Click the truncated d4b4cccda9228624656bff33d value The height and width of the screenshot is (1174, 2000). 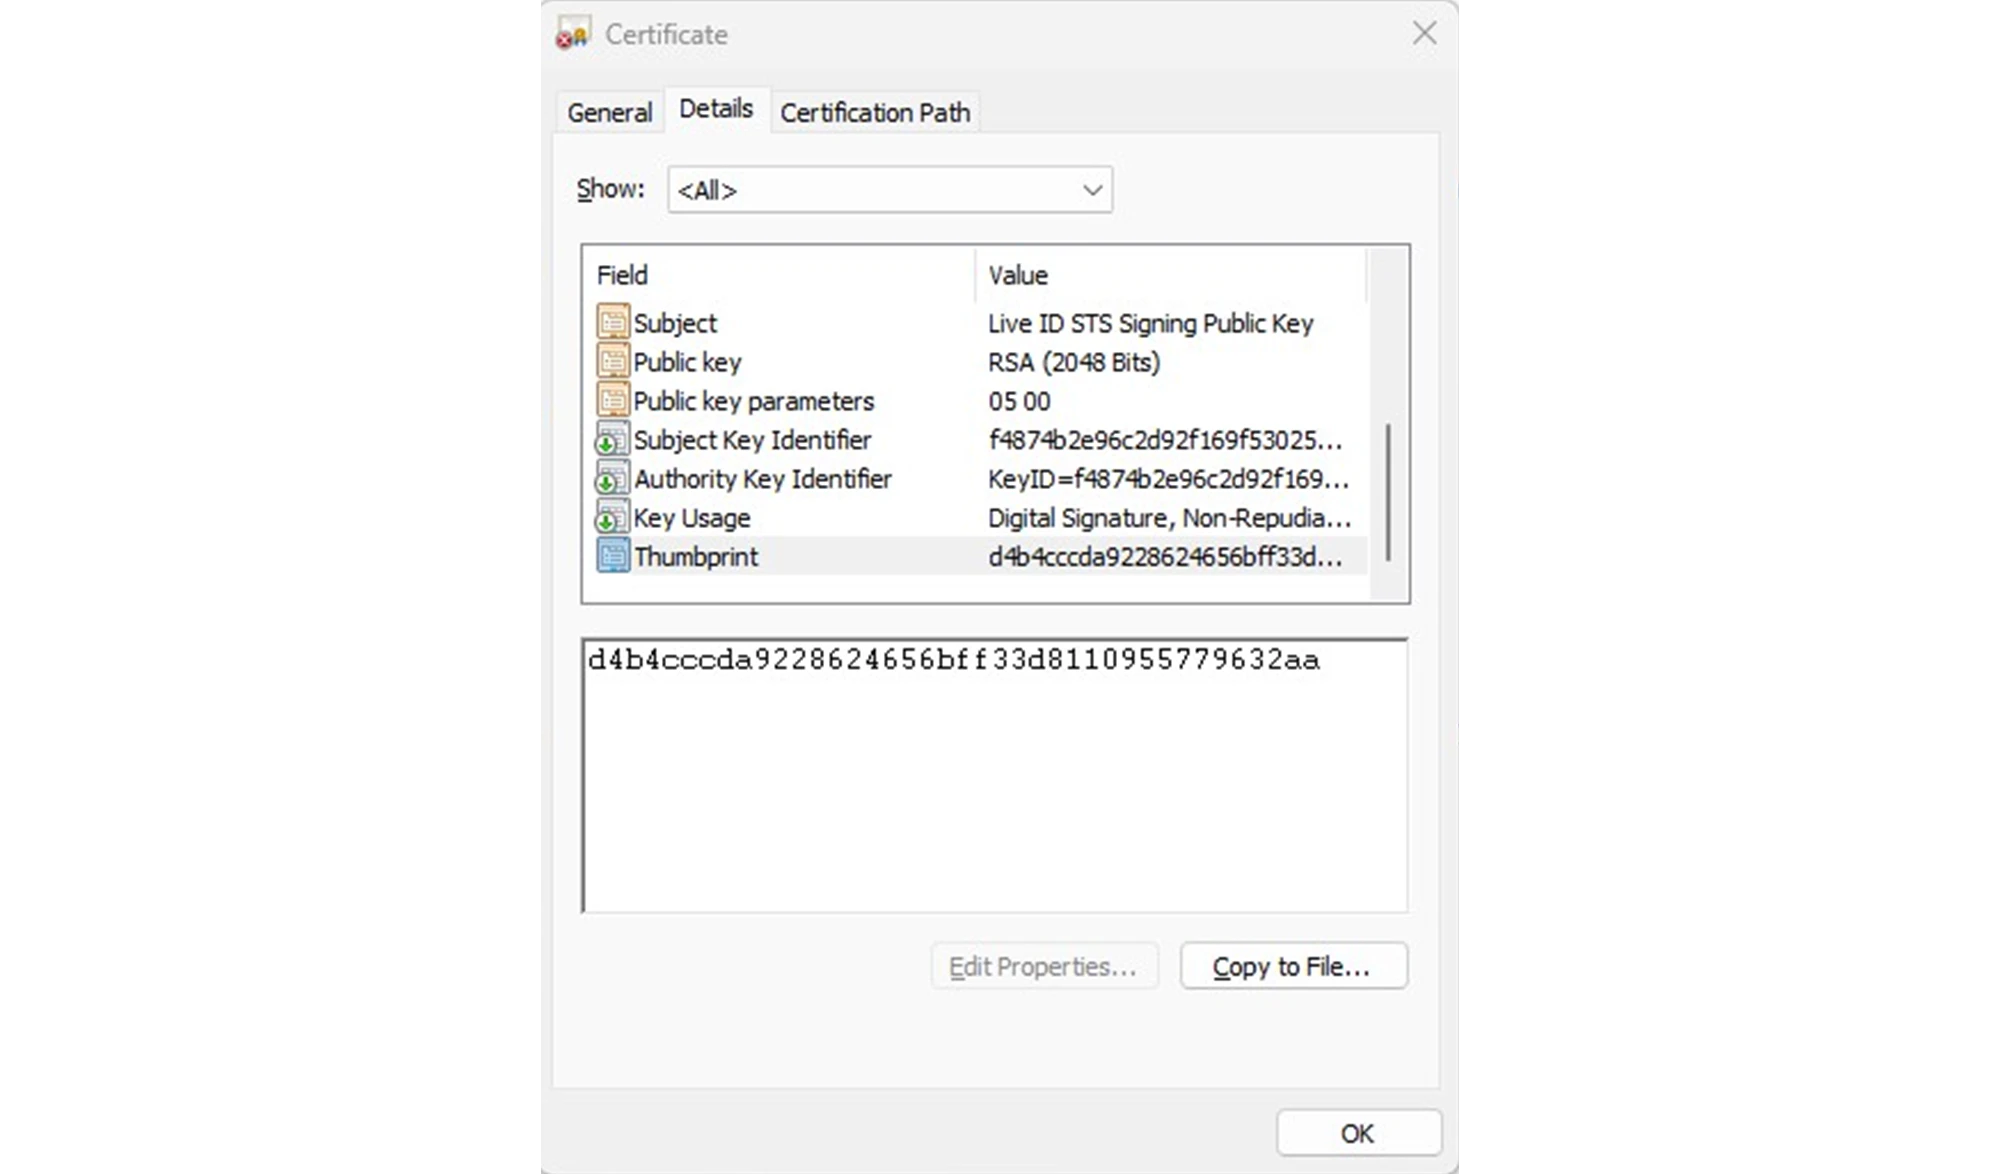pyautogui.click(x=1165, y=557)
